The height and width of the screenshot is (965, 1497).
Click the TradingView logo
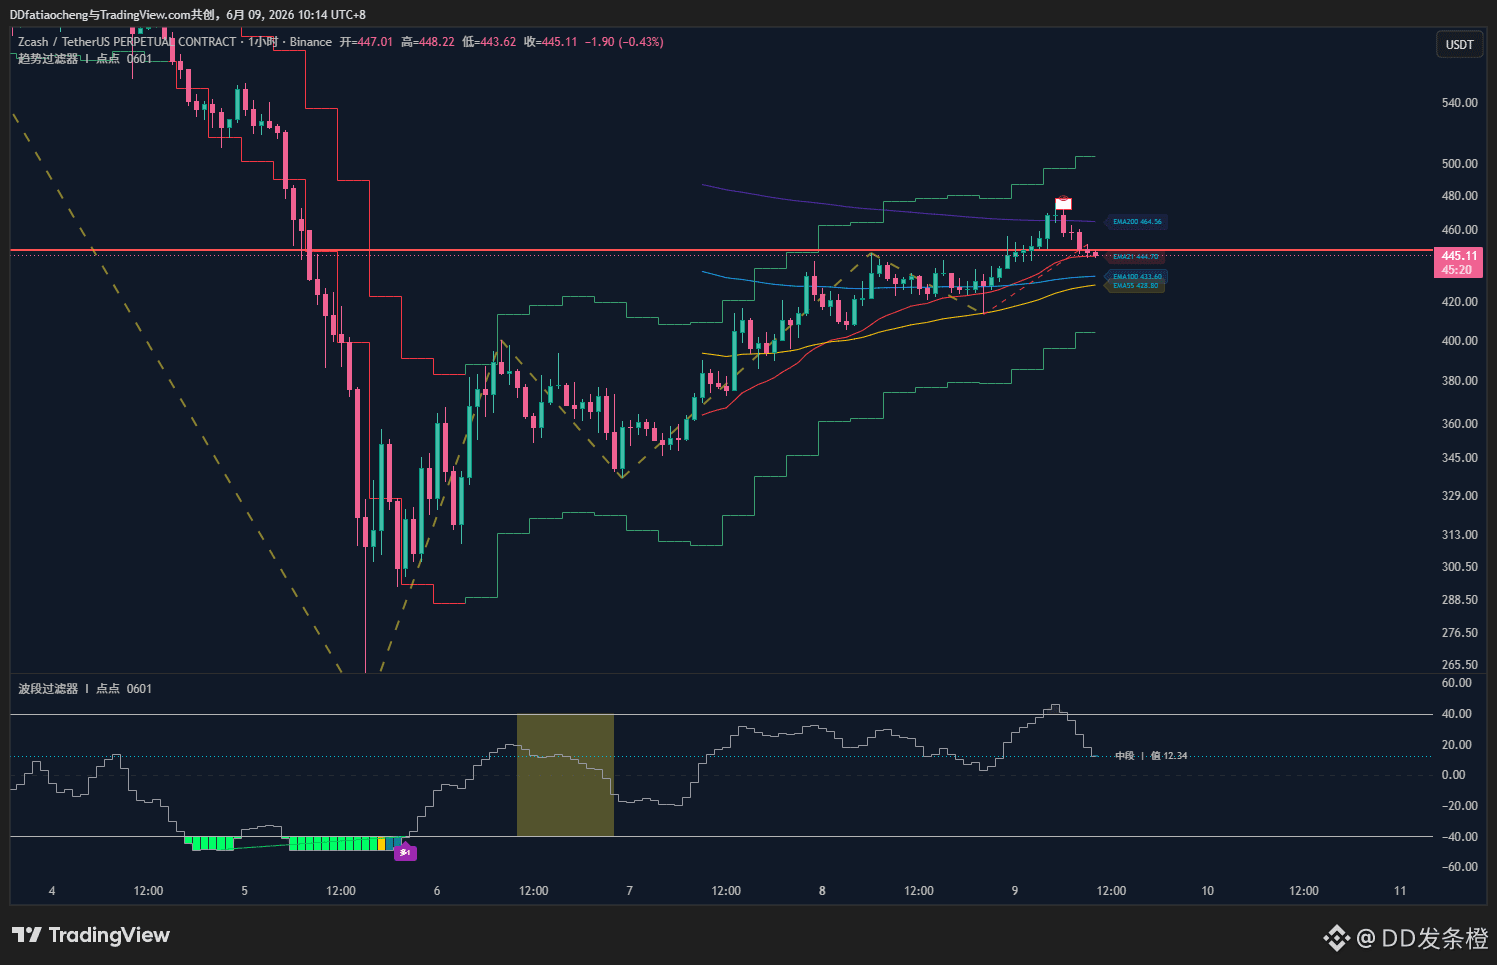(x=91, y=935)
